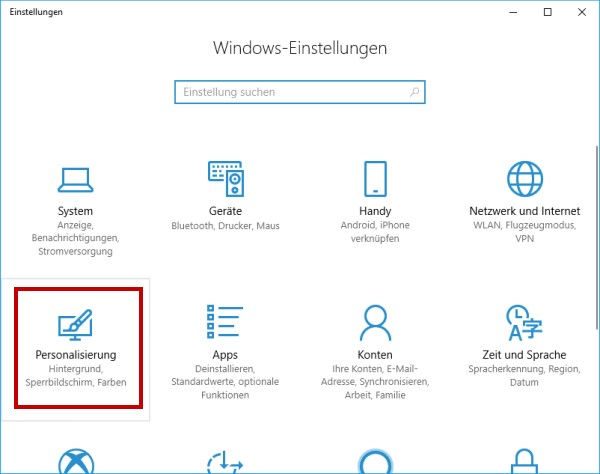Screen dimensions: 600x474
Task: Open the Geräte keyboard and speaker icon
Action: tap(226, 179)
